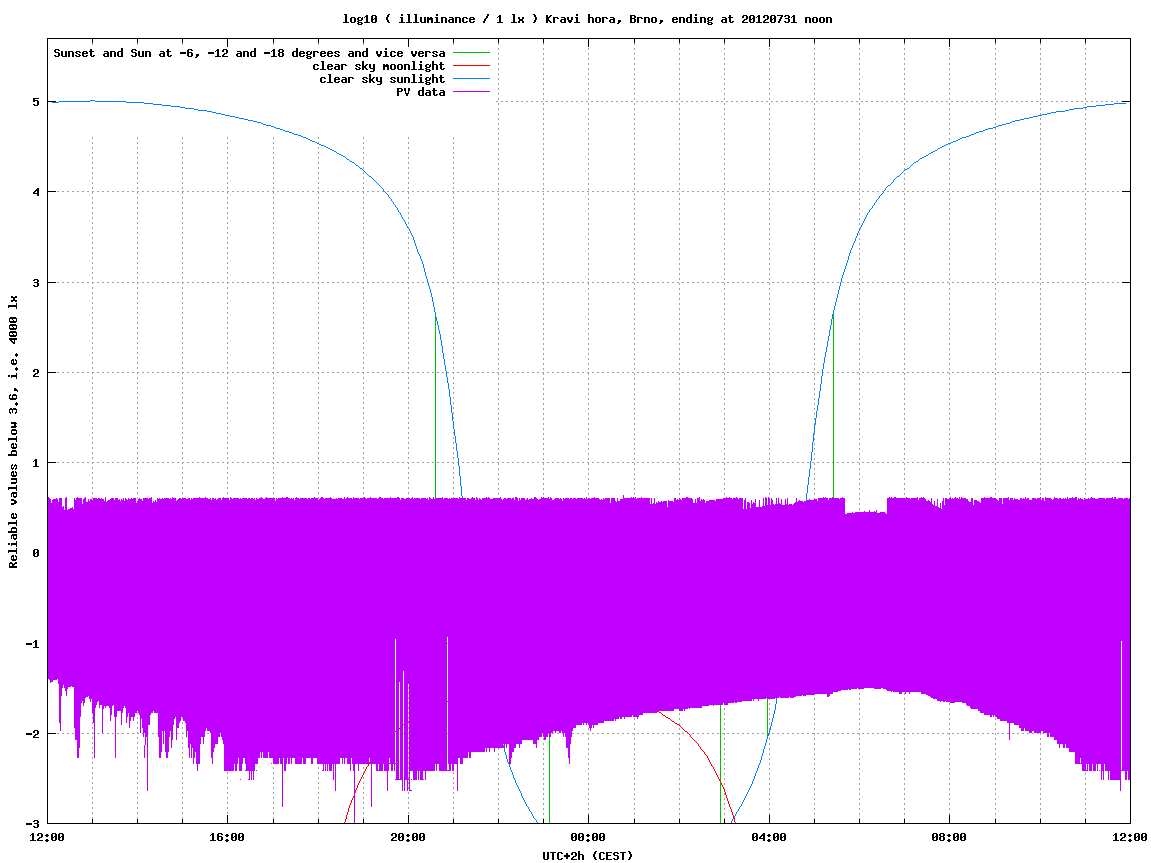Screen dimensions: 1151x863
Task: Click the green legend line sample
Action: point(471,53)
